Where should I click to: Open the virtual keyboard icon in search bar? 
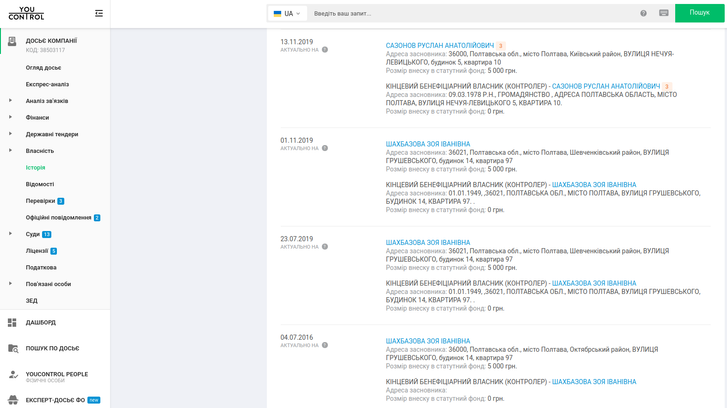point(663,13)
